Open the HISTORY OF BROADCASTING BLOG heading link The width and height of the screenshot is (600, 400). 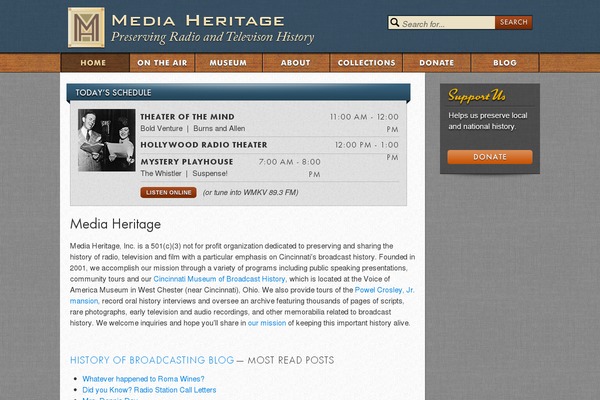click(152, 360)
